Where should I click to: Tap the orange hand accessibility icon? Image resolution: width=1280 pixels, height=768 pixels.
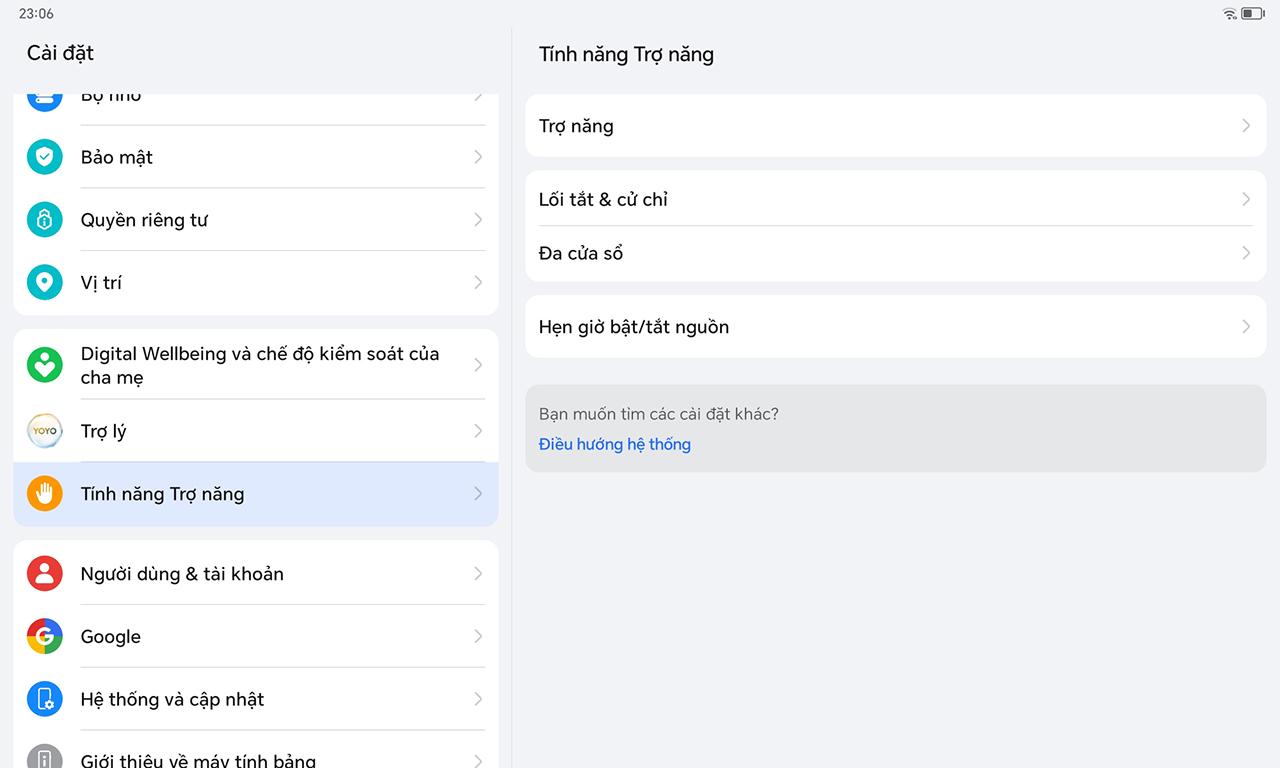(x=44, y=494)
